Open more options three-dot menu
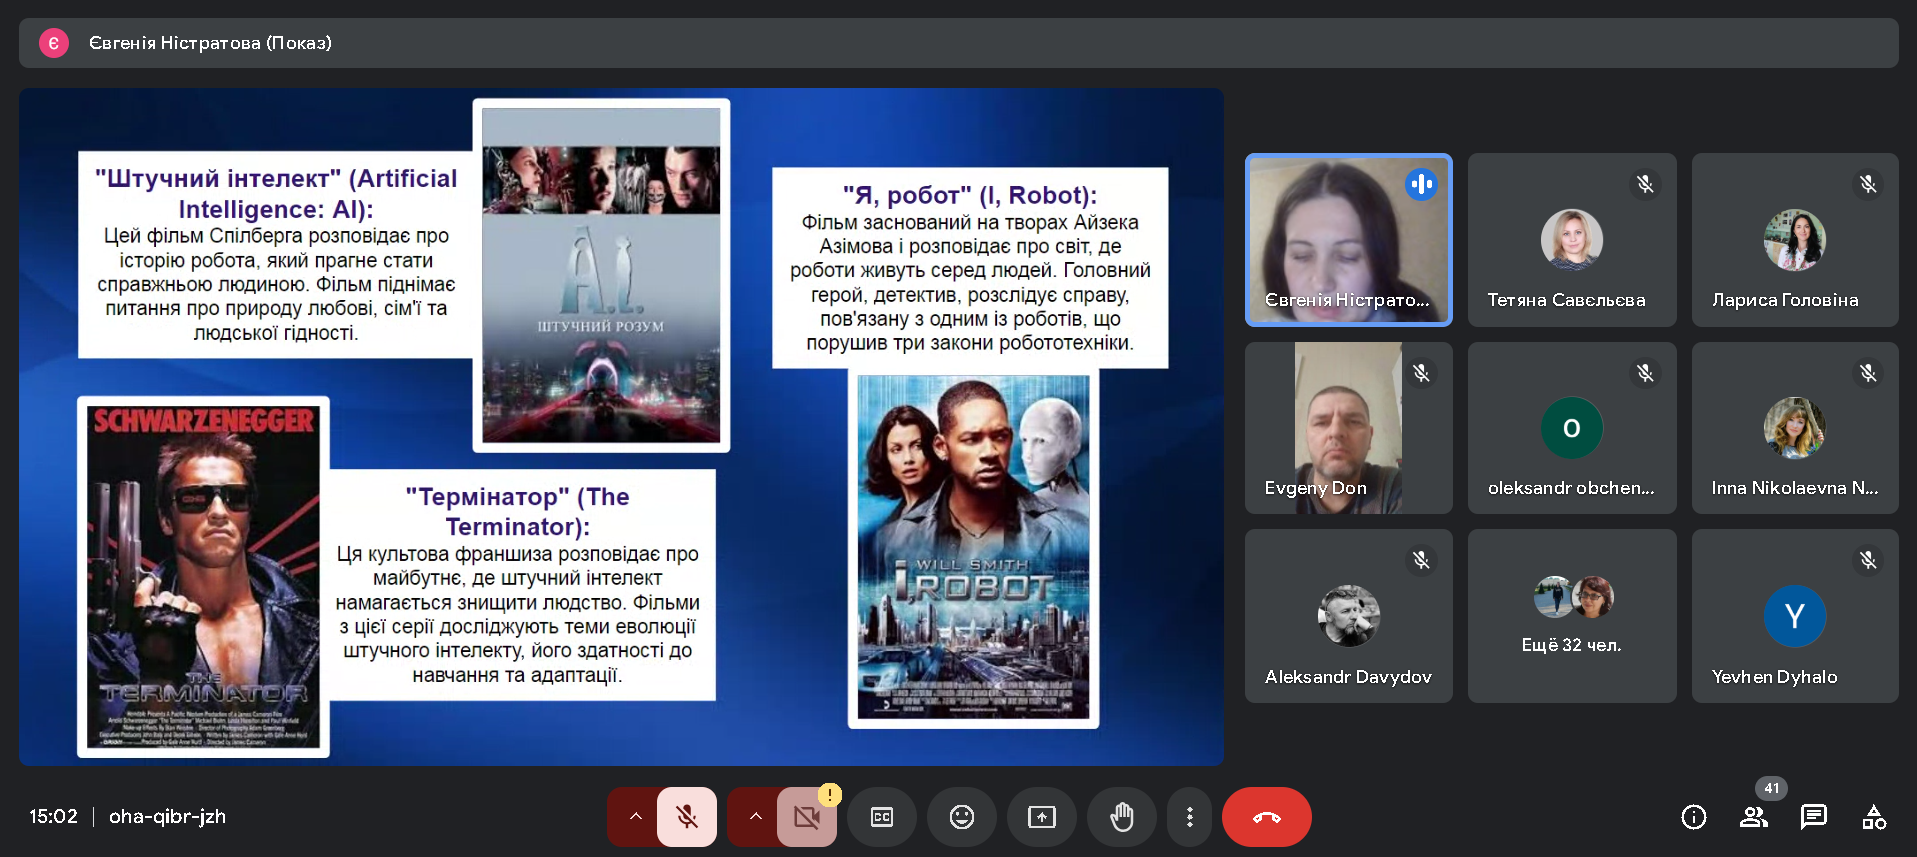This screenshot has width=1917, height=857. pos(1189,817)
